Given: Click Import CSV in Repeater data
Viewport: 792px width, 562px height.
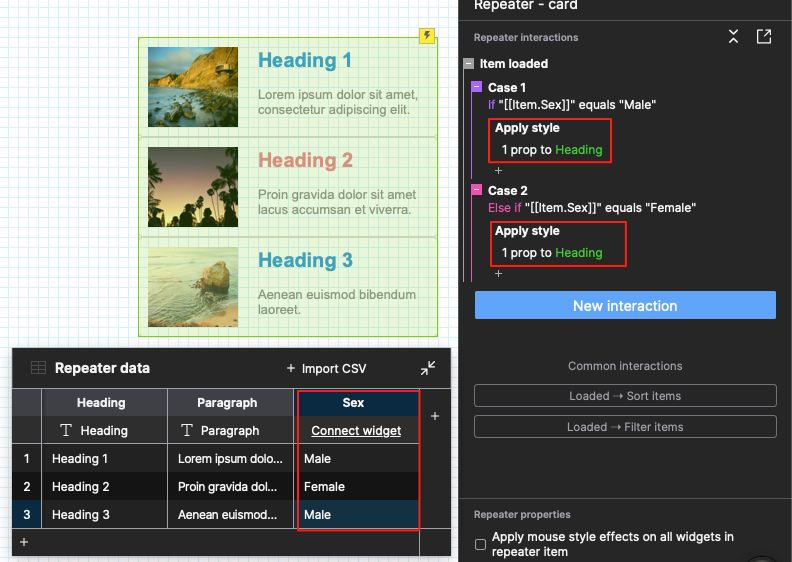Looking at the screenshot, I should (326, 369).
